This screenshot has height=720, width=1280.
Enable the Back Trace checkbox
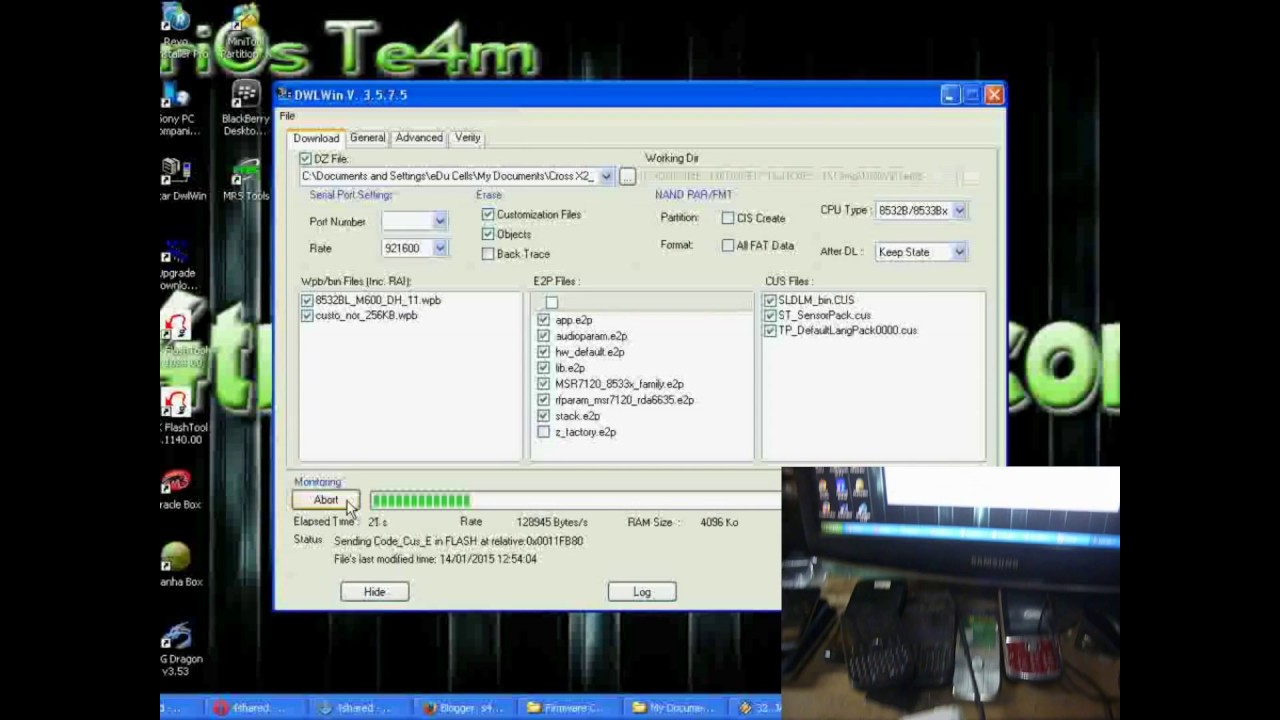pyautogui.click(x=488, y=254)
